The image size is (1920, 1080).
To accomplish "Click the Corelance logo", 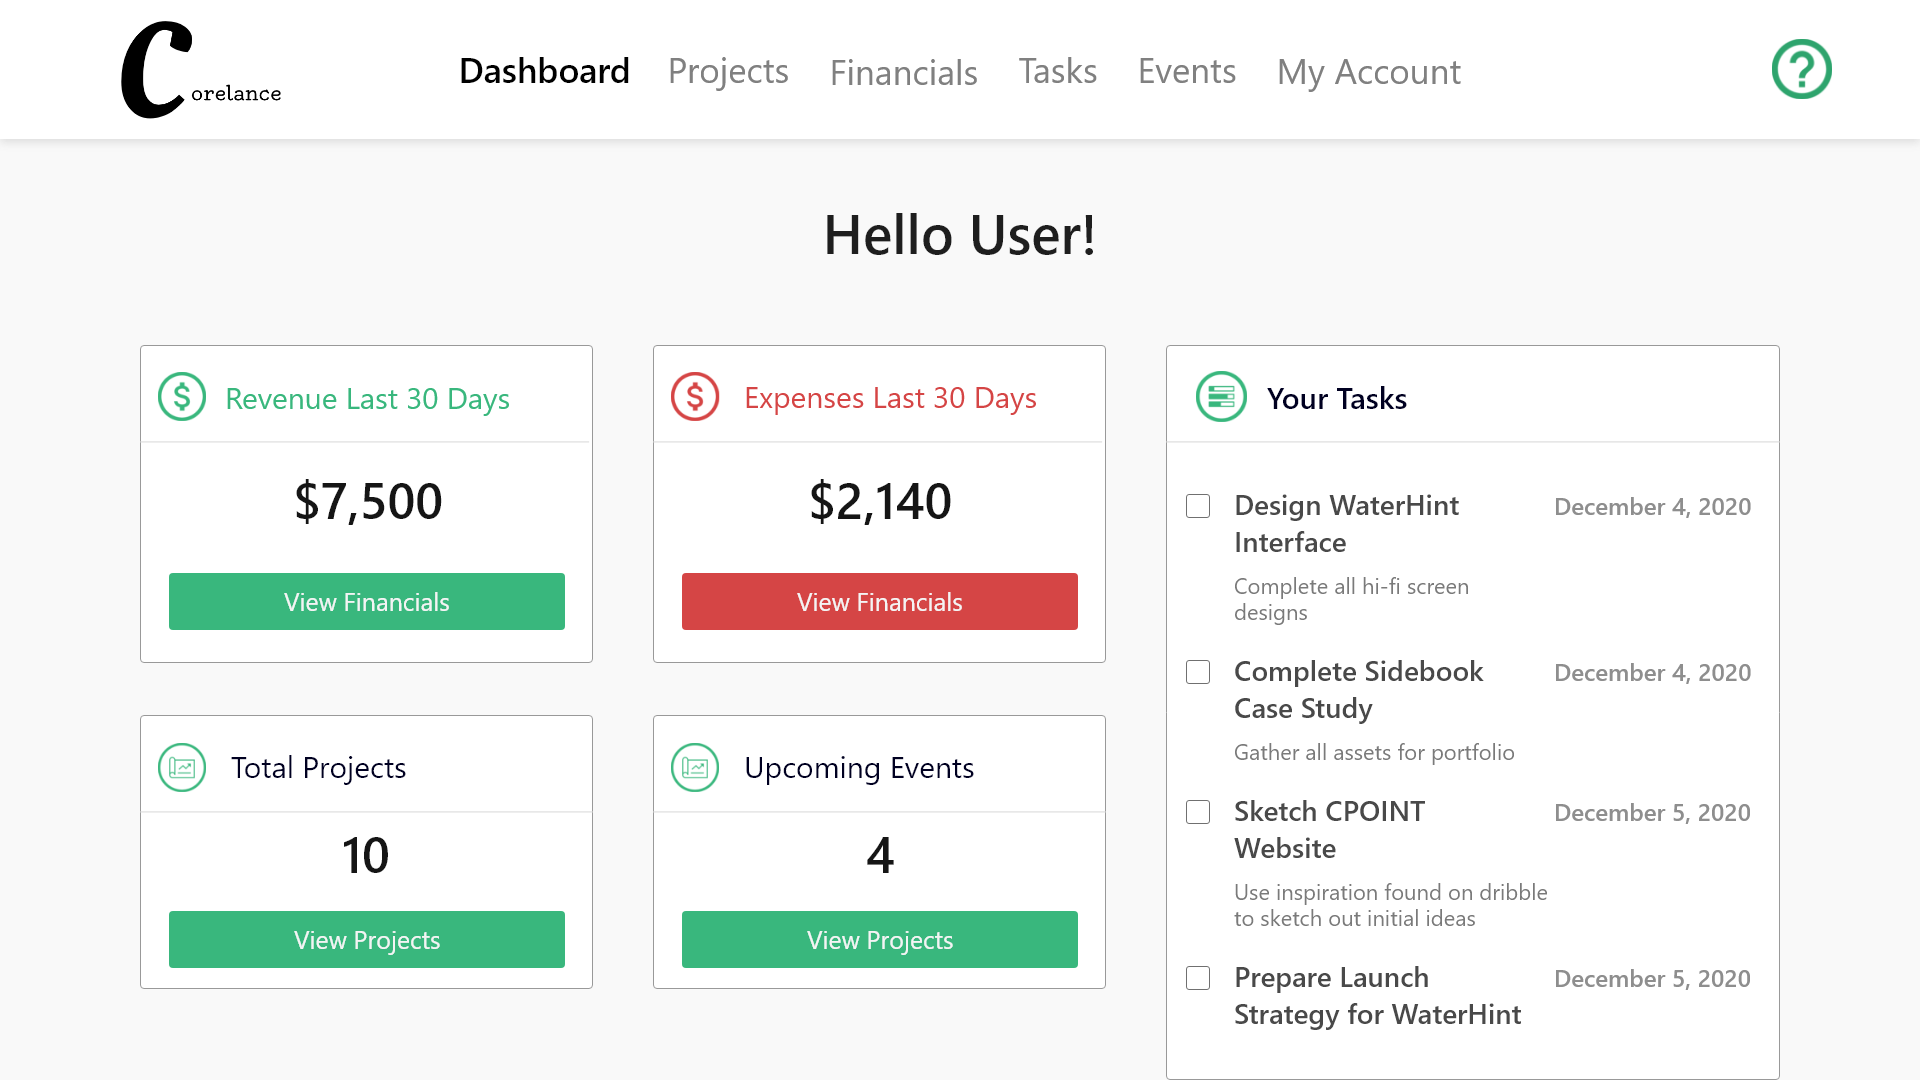I will [x=200, y=70].
